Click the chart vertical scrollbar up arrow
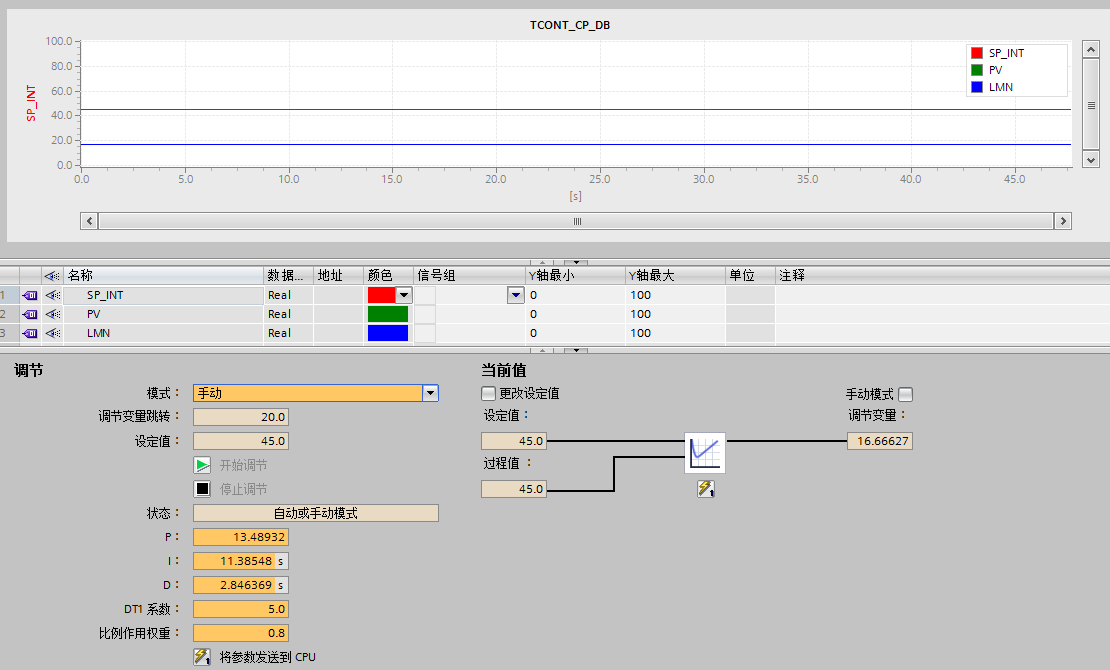 pos(1091,50)
